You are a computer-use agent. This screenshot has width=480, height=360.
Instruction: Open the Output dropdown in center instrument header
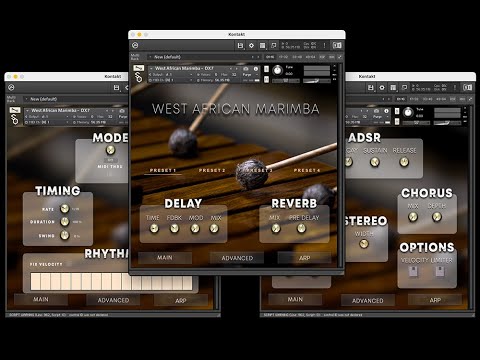point(171,75)
